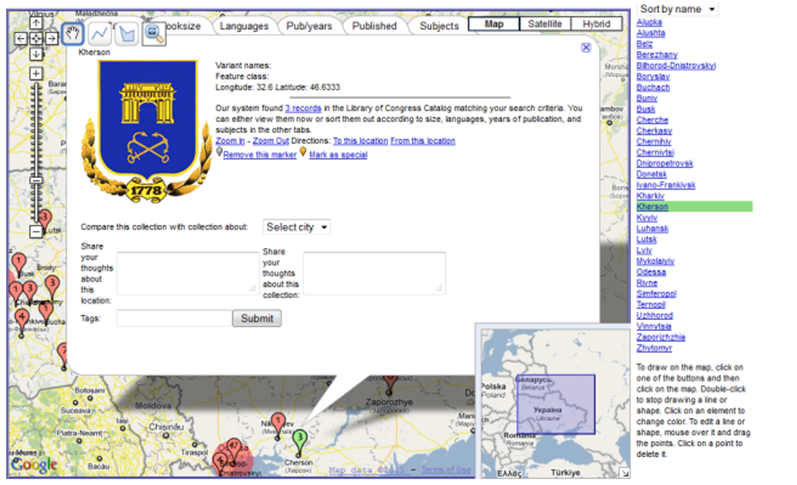This screenshot has width=797, height=485.
Task: Click the Kherson coat of arms image
Action: click(147, 131)
